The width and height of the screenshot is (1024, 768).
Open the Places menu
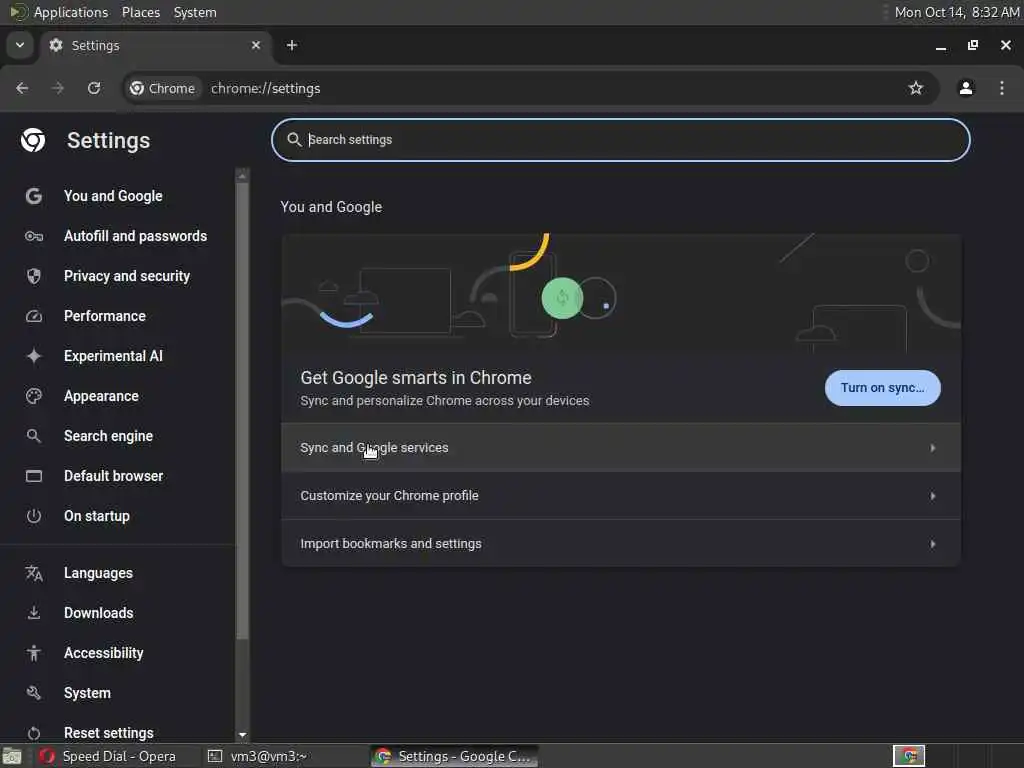coord(141,12)
